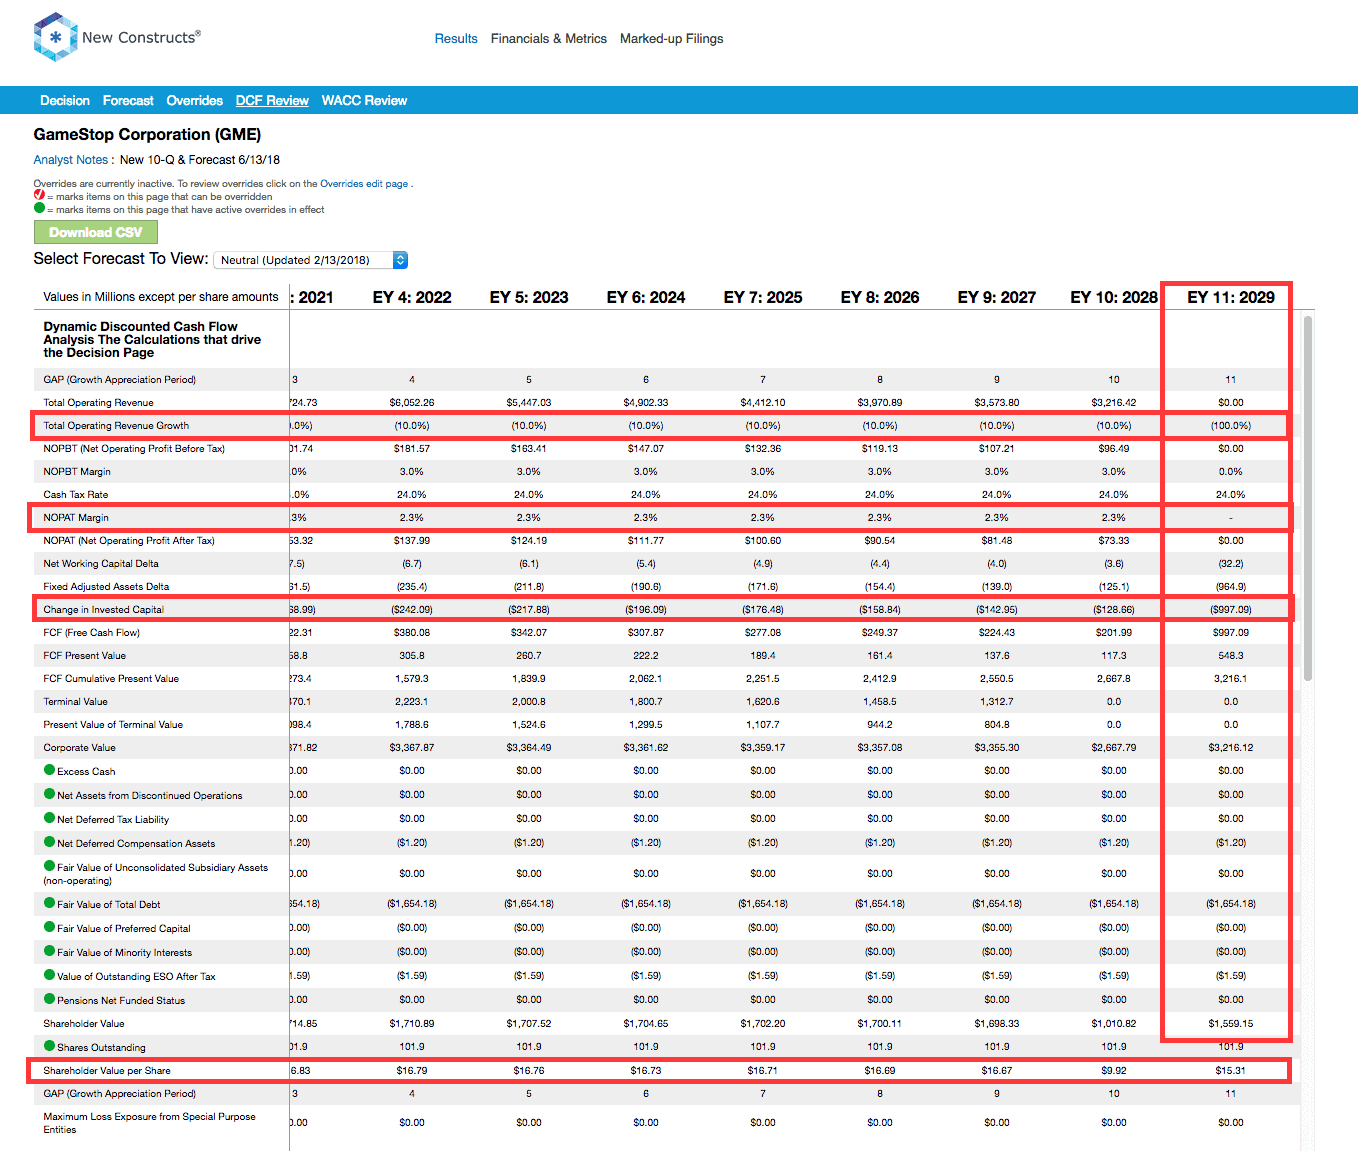Select the DCF Review menu item
This screenshot has width=1358, height=1151.
(x=272, y=101)
